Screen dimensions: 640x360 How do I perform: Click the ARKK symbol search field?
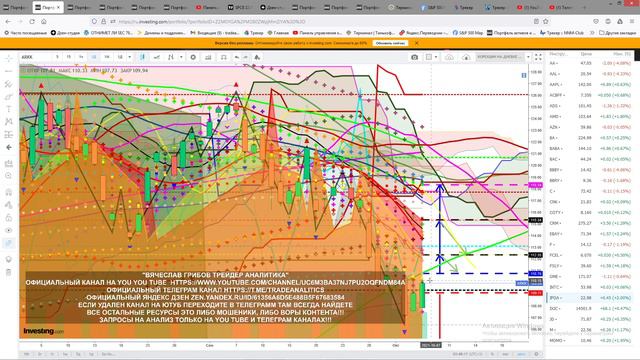[35, 57]
